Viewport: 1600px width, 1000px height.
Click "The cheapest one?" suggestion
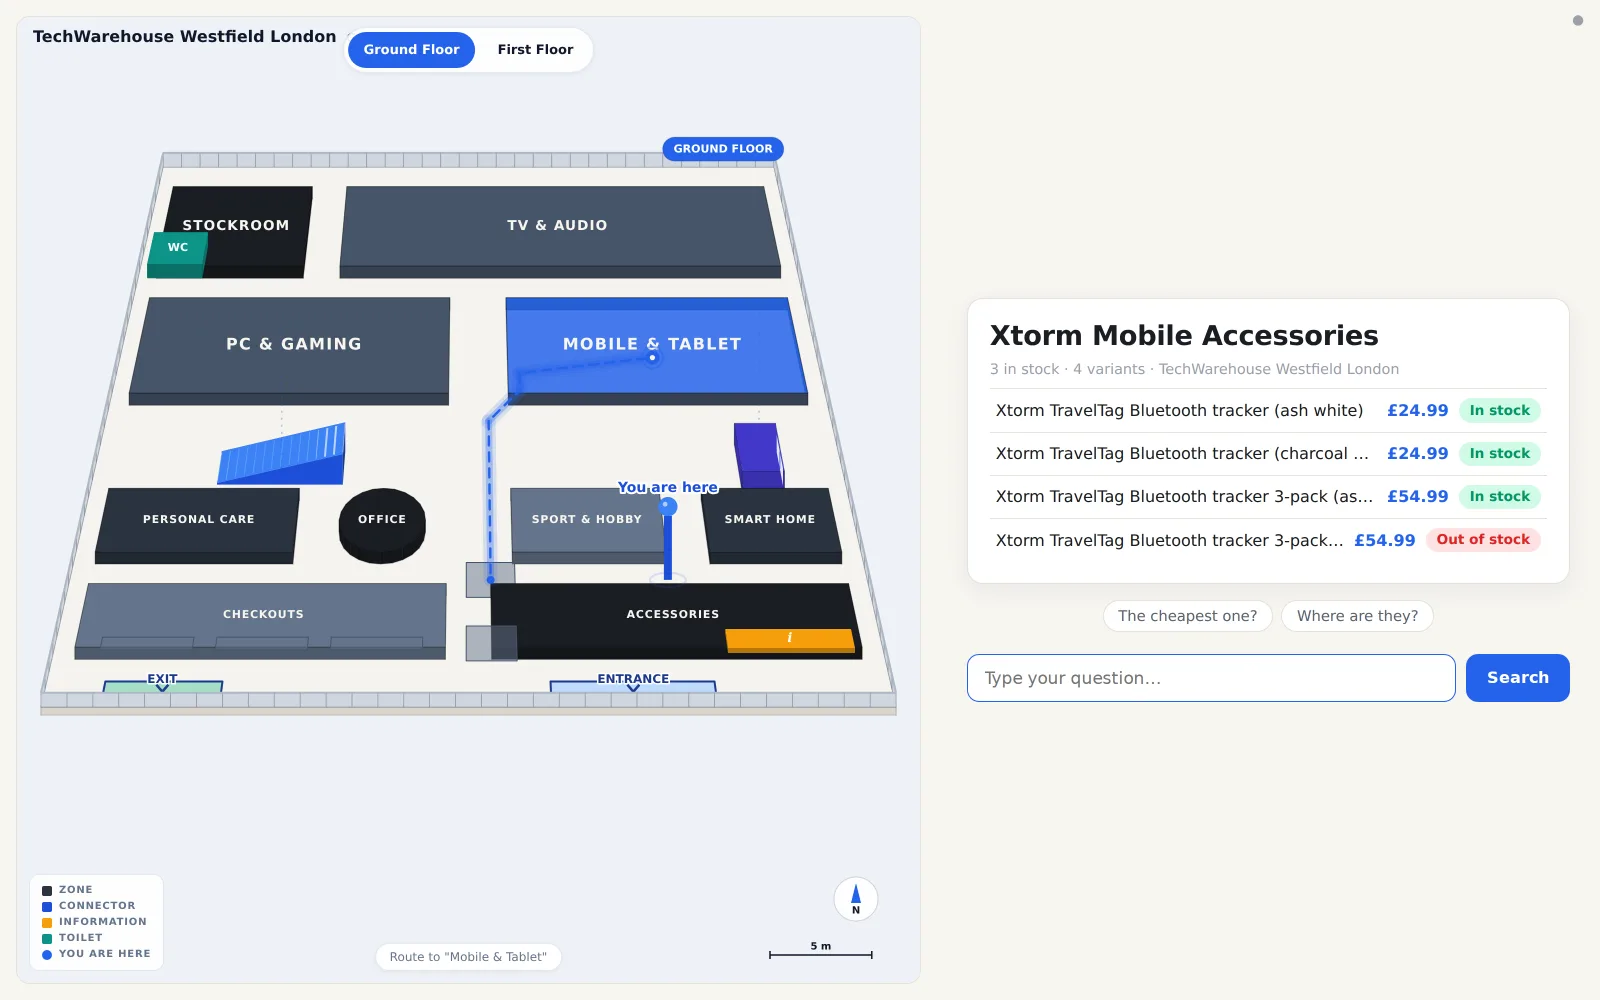pyautogui.click(x=1188, y=616)
